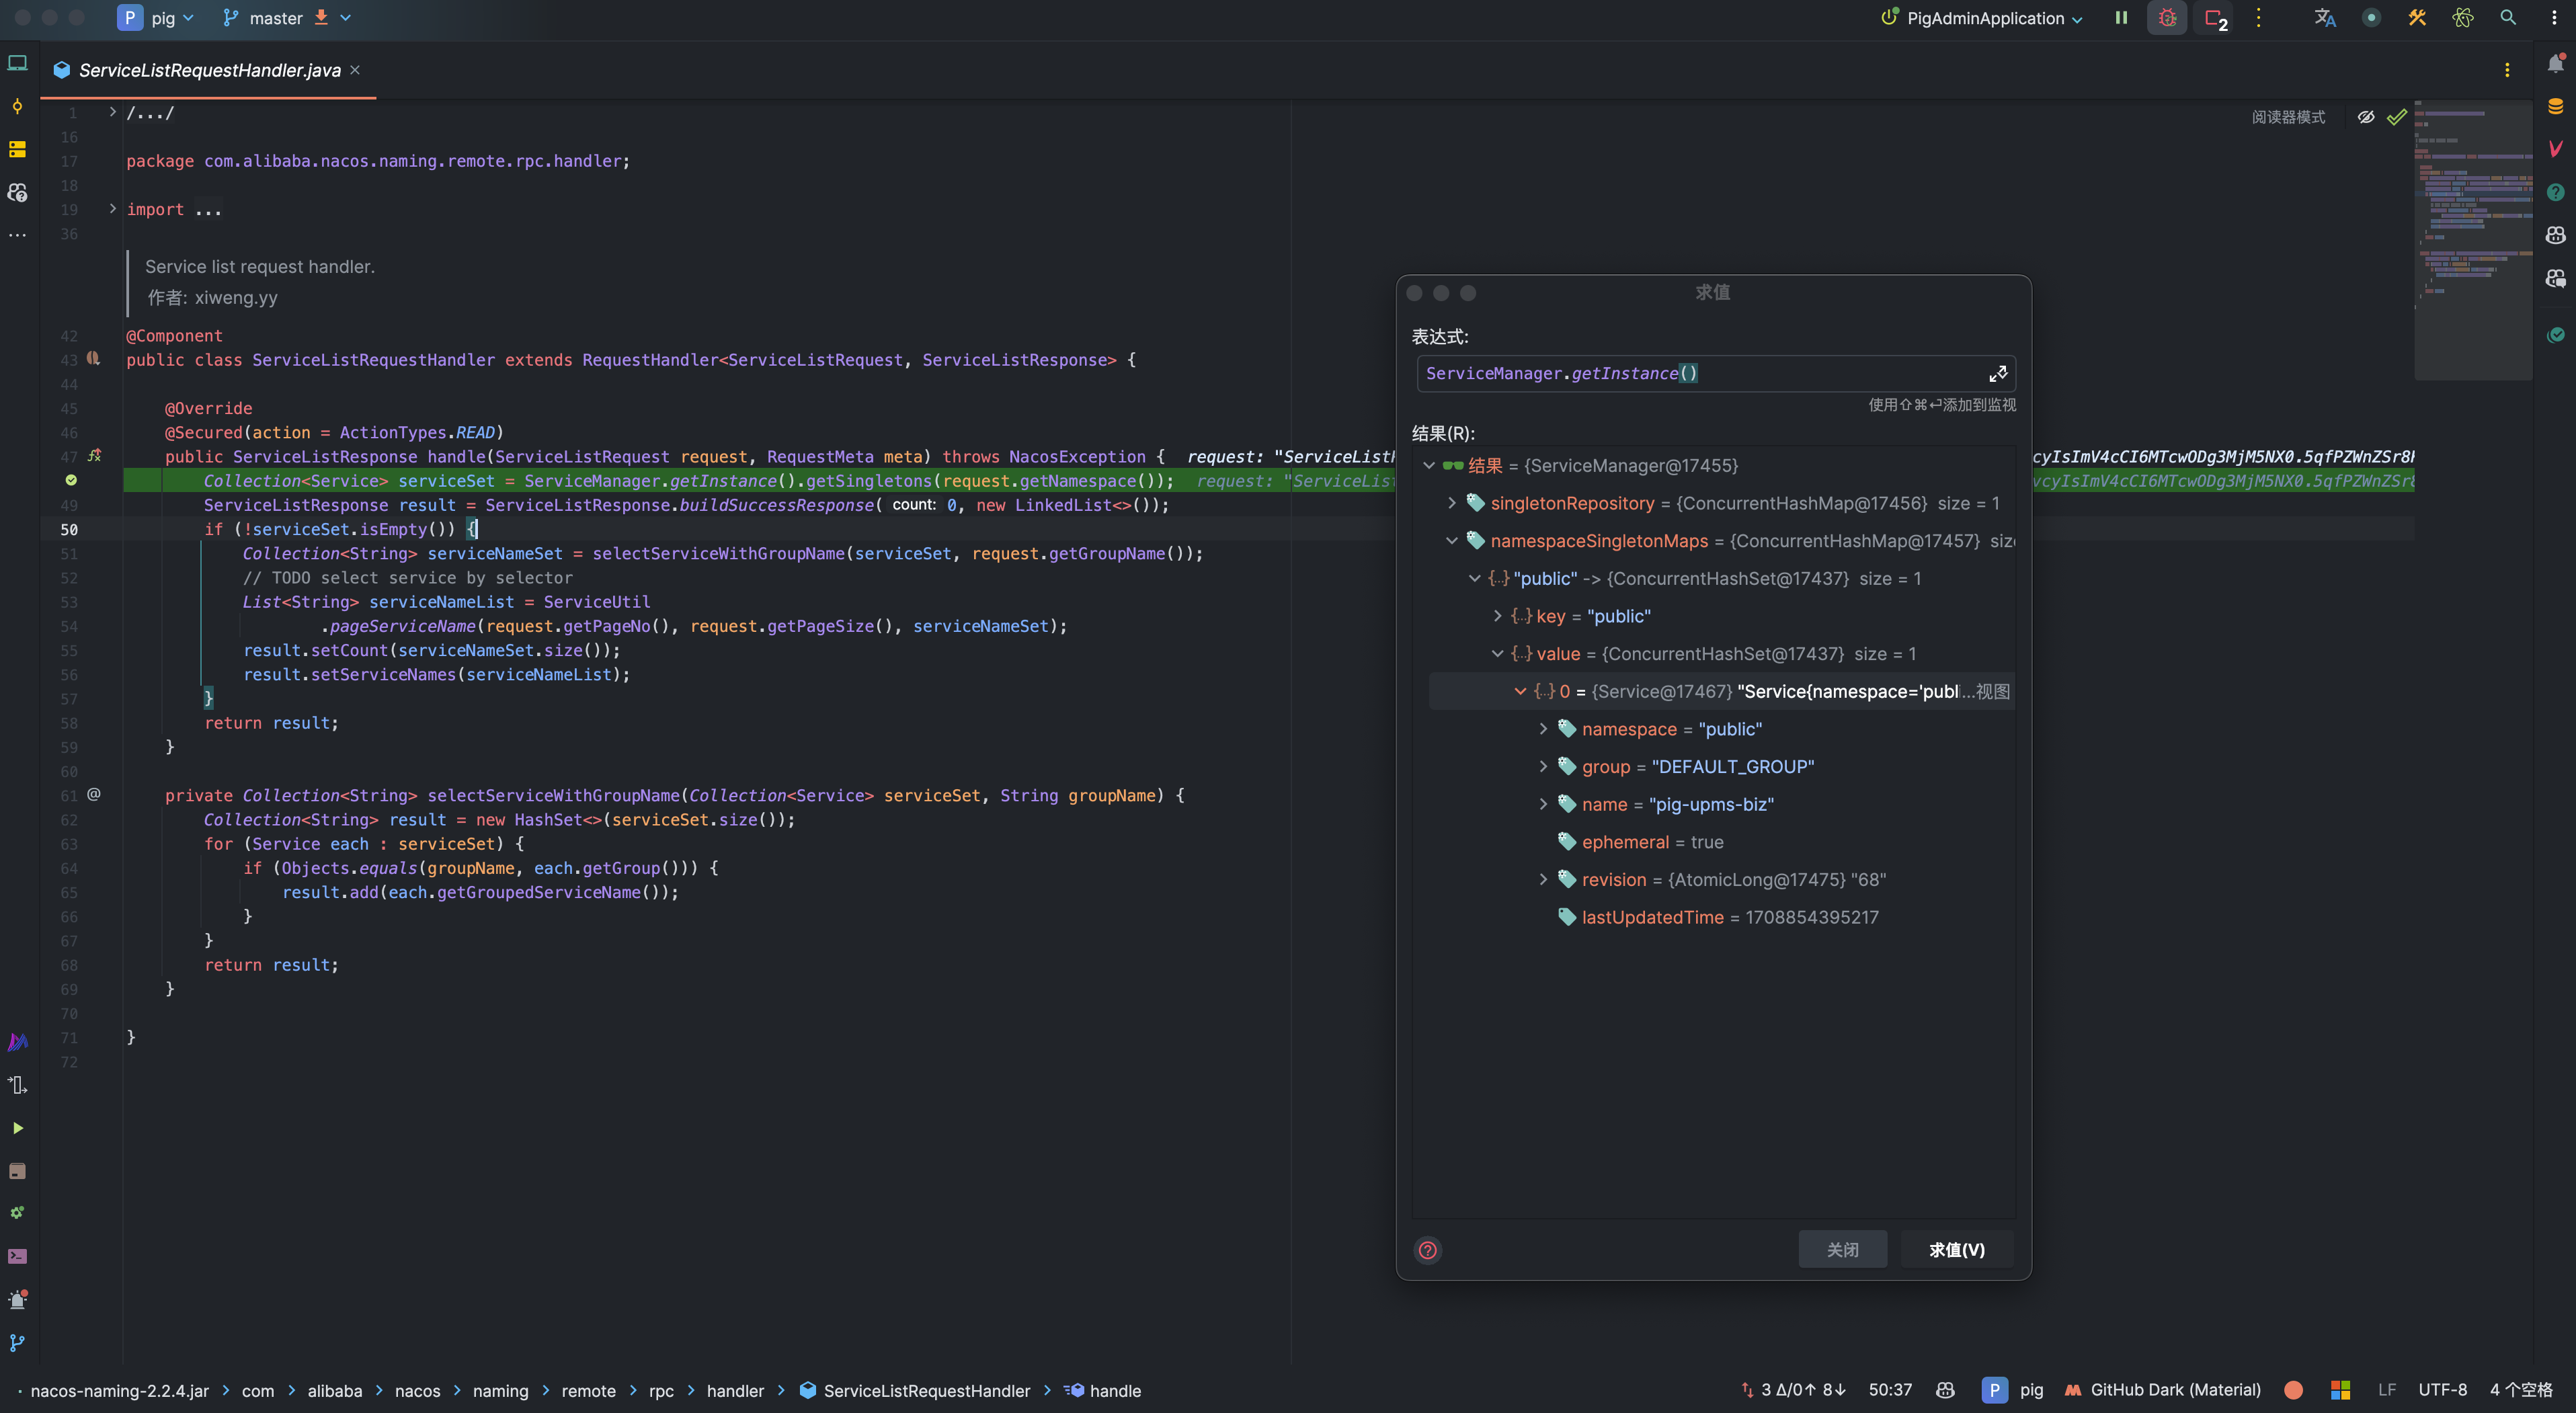
Task: Expand the expression input field
Action: point(1997,374)
